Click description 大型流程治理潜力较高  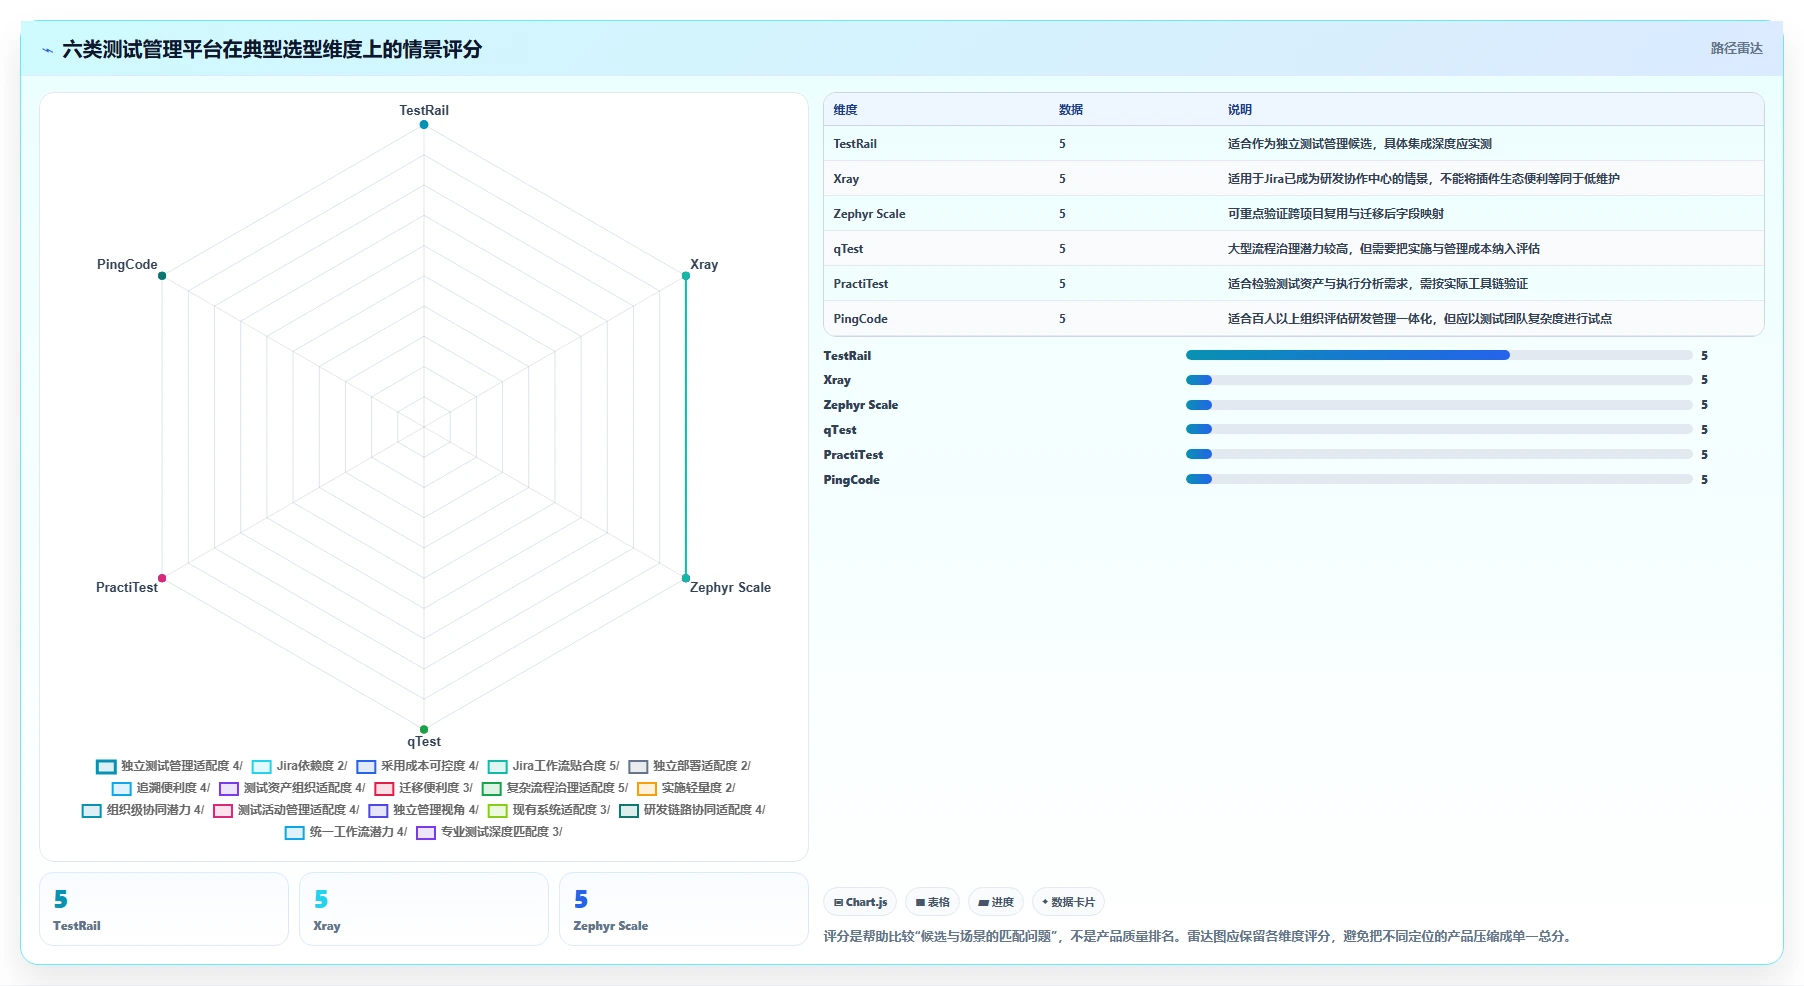(1384, 249)
